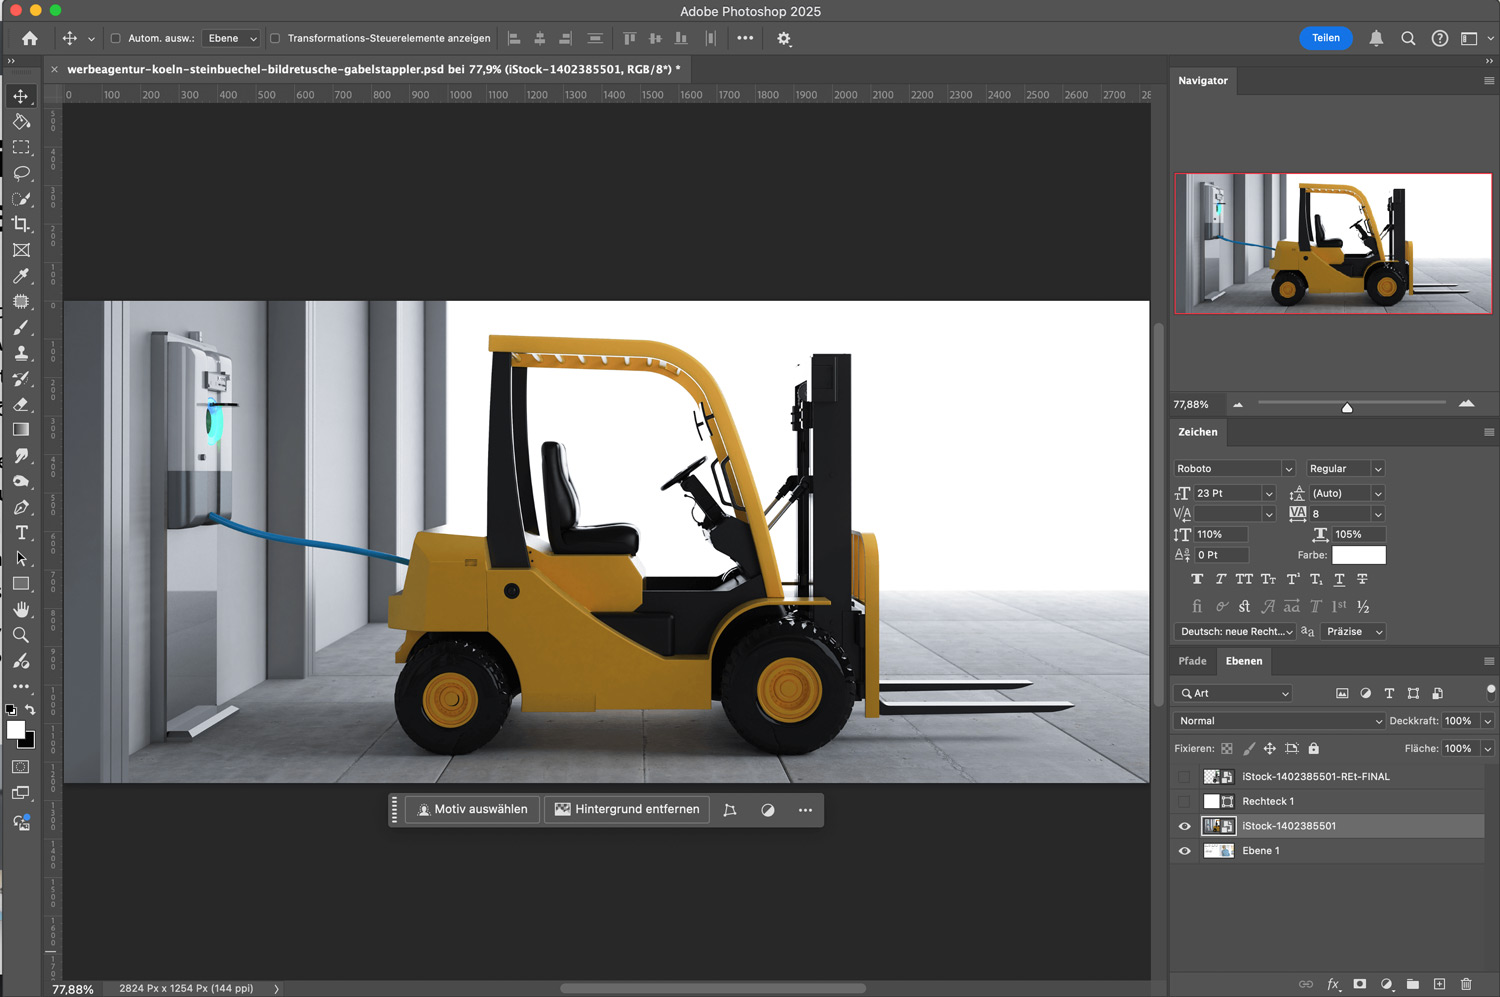Choose the Rectangle shape tool
This screenshot has width=1500, height=997.
point(21,584)
